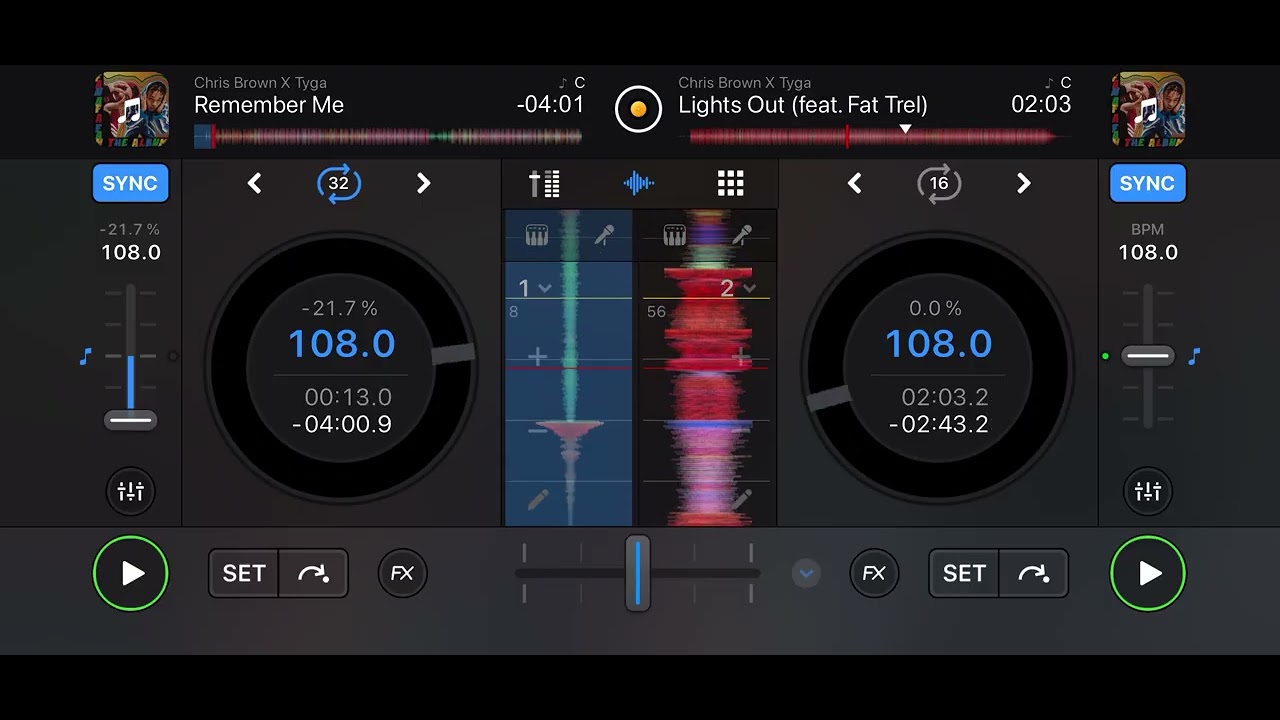The width and height of the screenshot is (1280, 720).
Task: Open deck 1 sampler keys icon
Action: [x=537, y=236]
